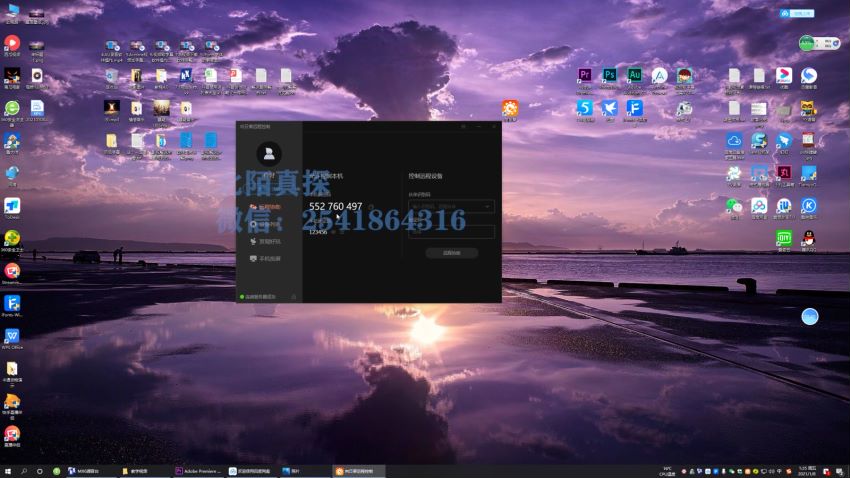Open the top-right cloud upload widget
850x478 pixels.
[x=797, y=14]
